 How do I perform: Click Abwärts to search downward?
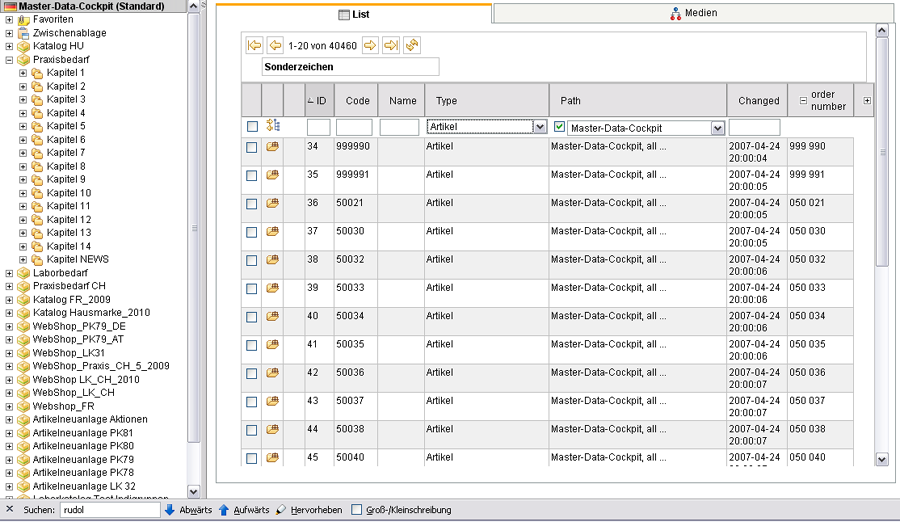[188, 510]
